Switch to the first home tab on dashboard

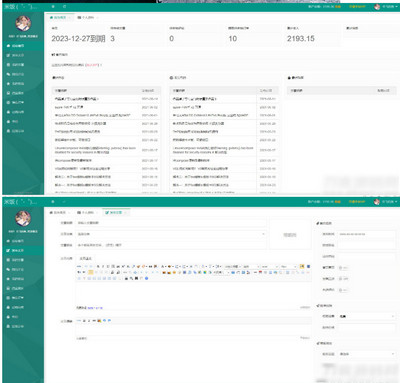click(x=59, y=17)
